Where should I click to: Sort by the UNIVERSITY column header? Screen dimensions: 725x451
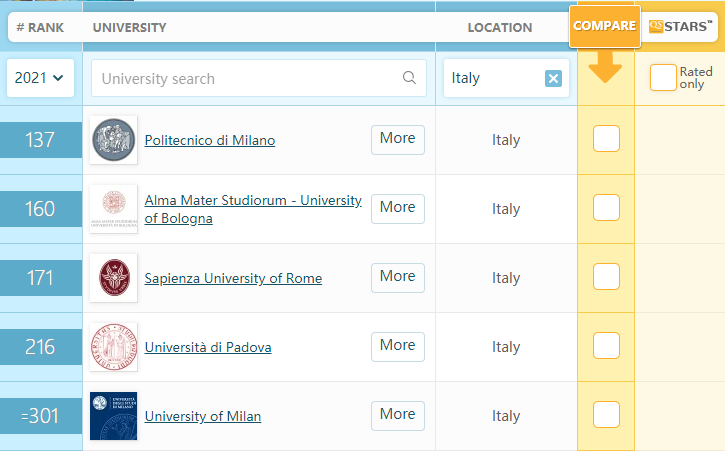tap(129, 27)
